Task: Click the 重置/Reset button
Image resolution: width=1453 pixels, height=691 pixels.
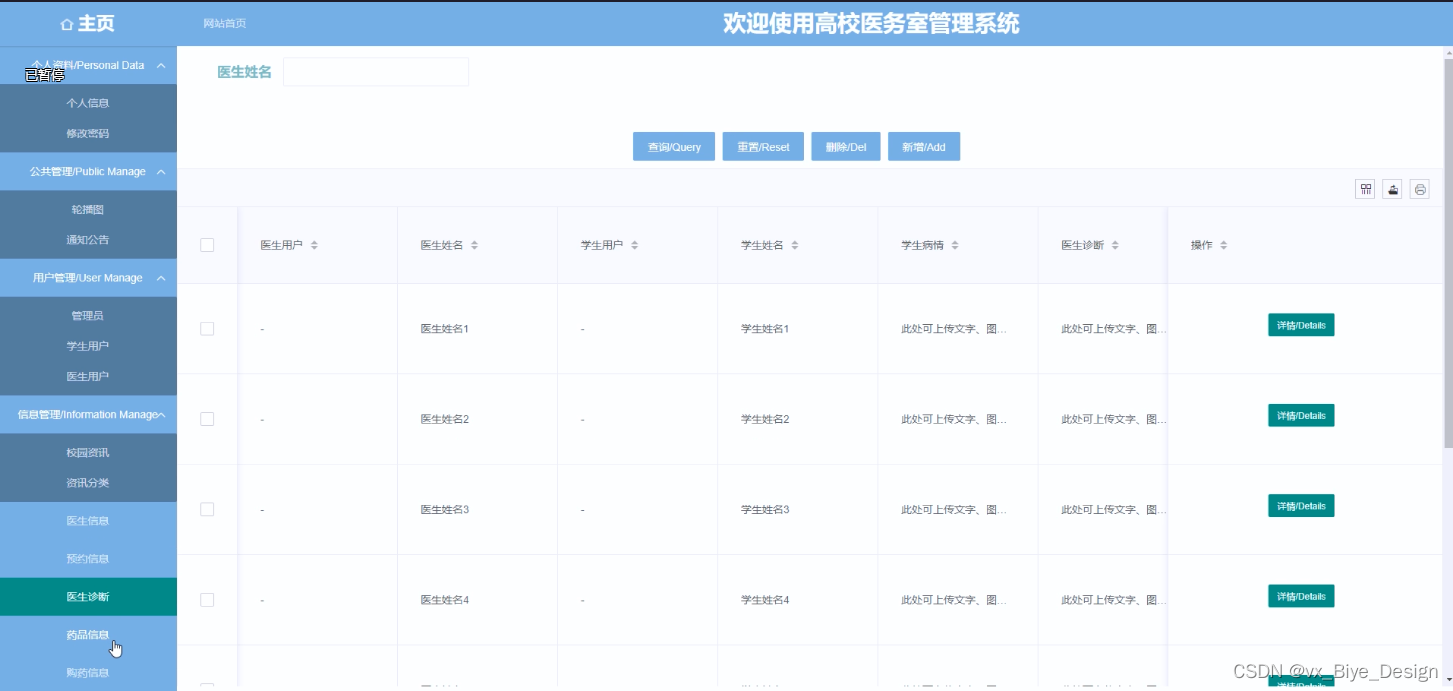Action: pyautogui.click(x=763, y=147)
